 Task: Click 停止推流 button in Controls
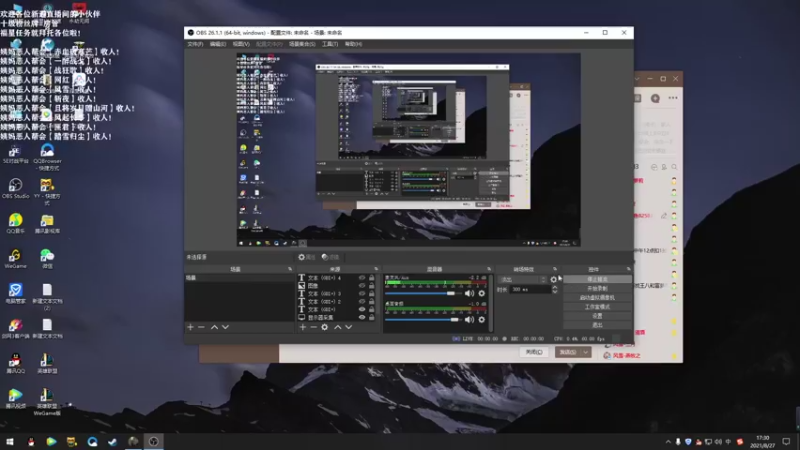tap(597, 280)
